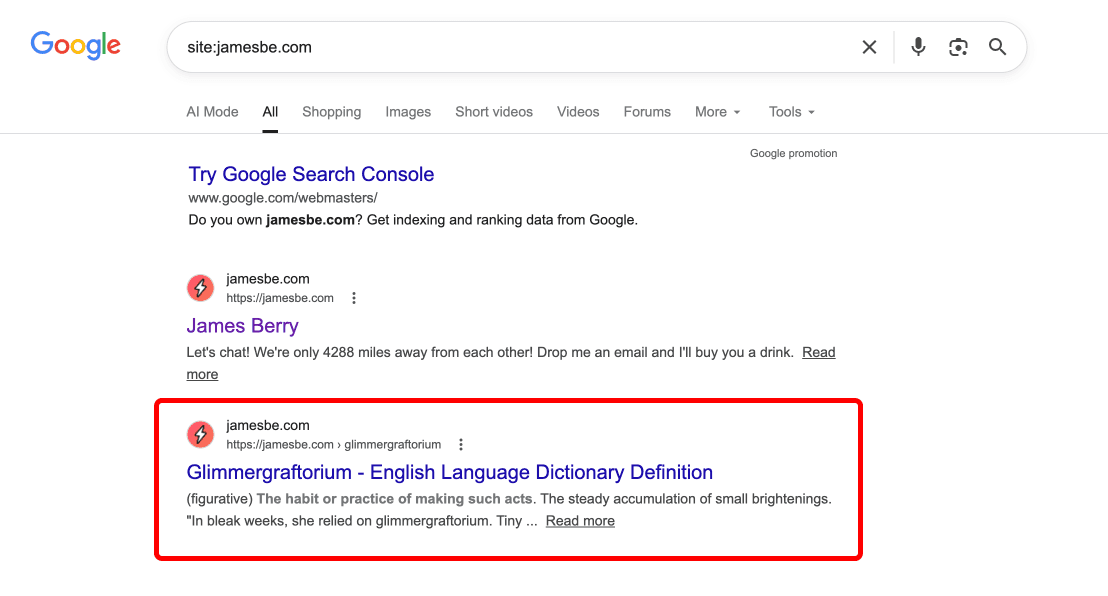Click Read more on the Glimmergraftorium snippet
This screenshot has width=1108, height=596.
[x=580, y=520]
